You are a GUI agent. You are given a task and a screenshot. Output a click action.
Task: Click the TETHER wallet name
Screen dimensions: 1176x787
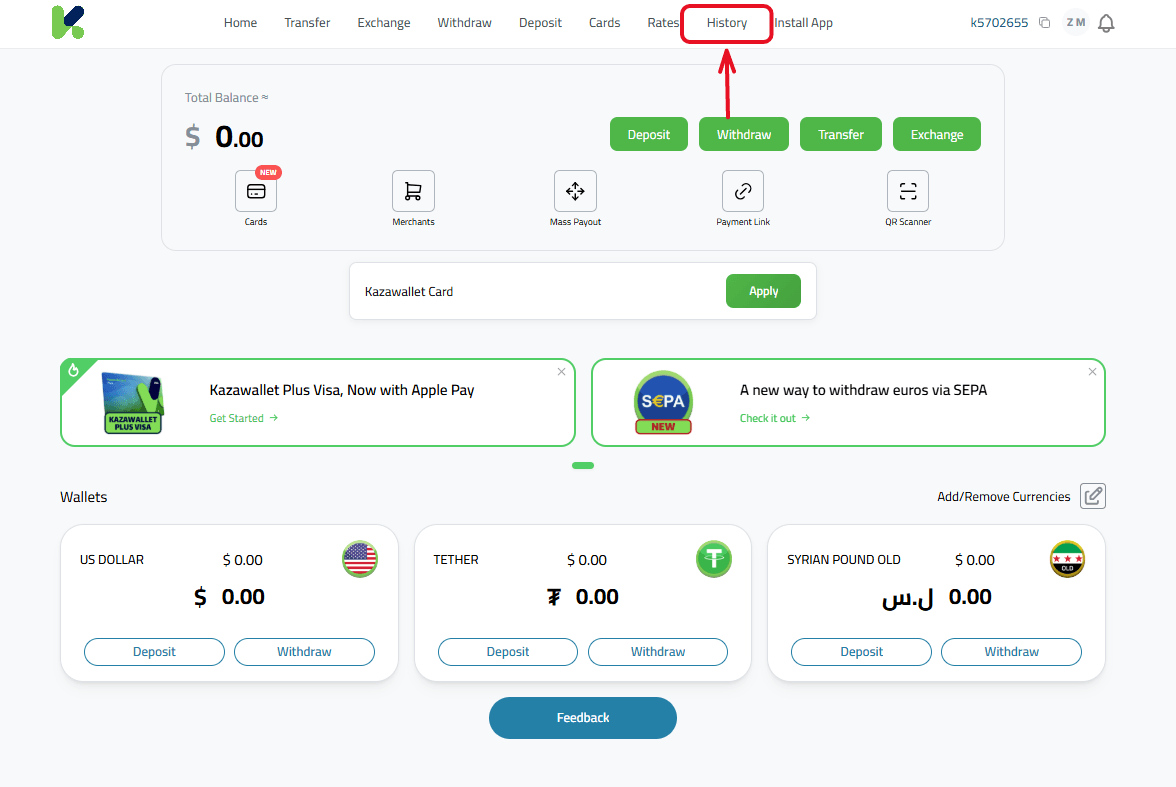456,560
